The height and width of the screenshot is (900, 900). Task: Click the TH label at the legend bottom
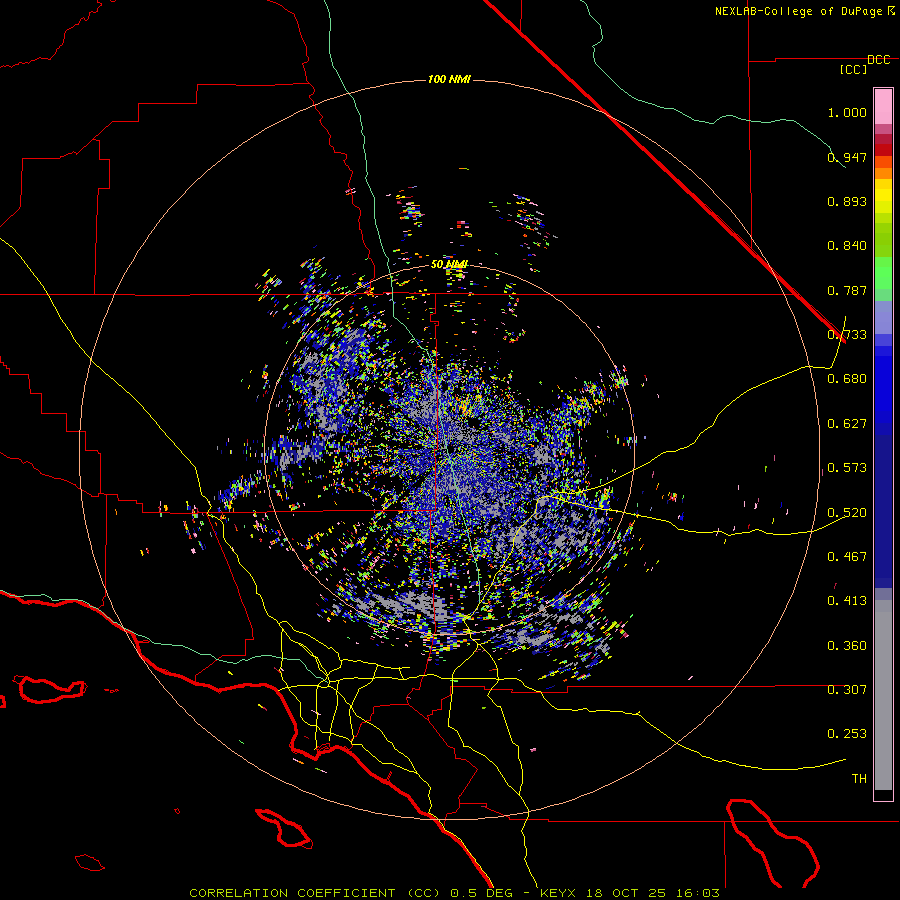coord(859,779)
